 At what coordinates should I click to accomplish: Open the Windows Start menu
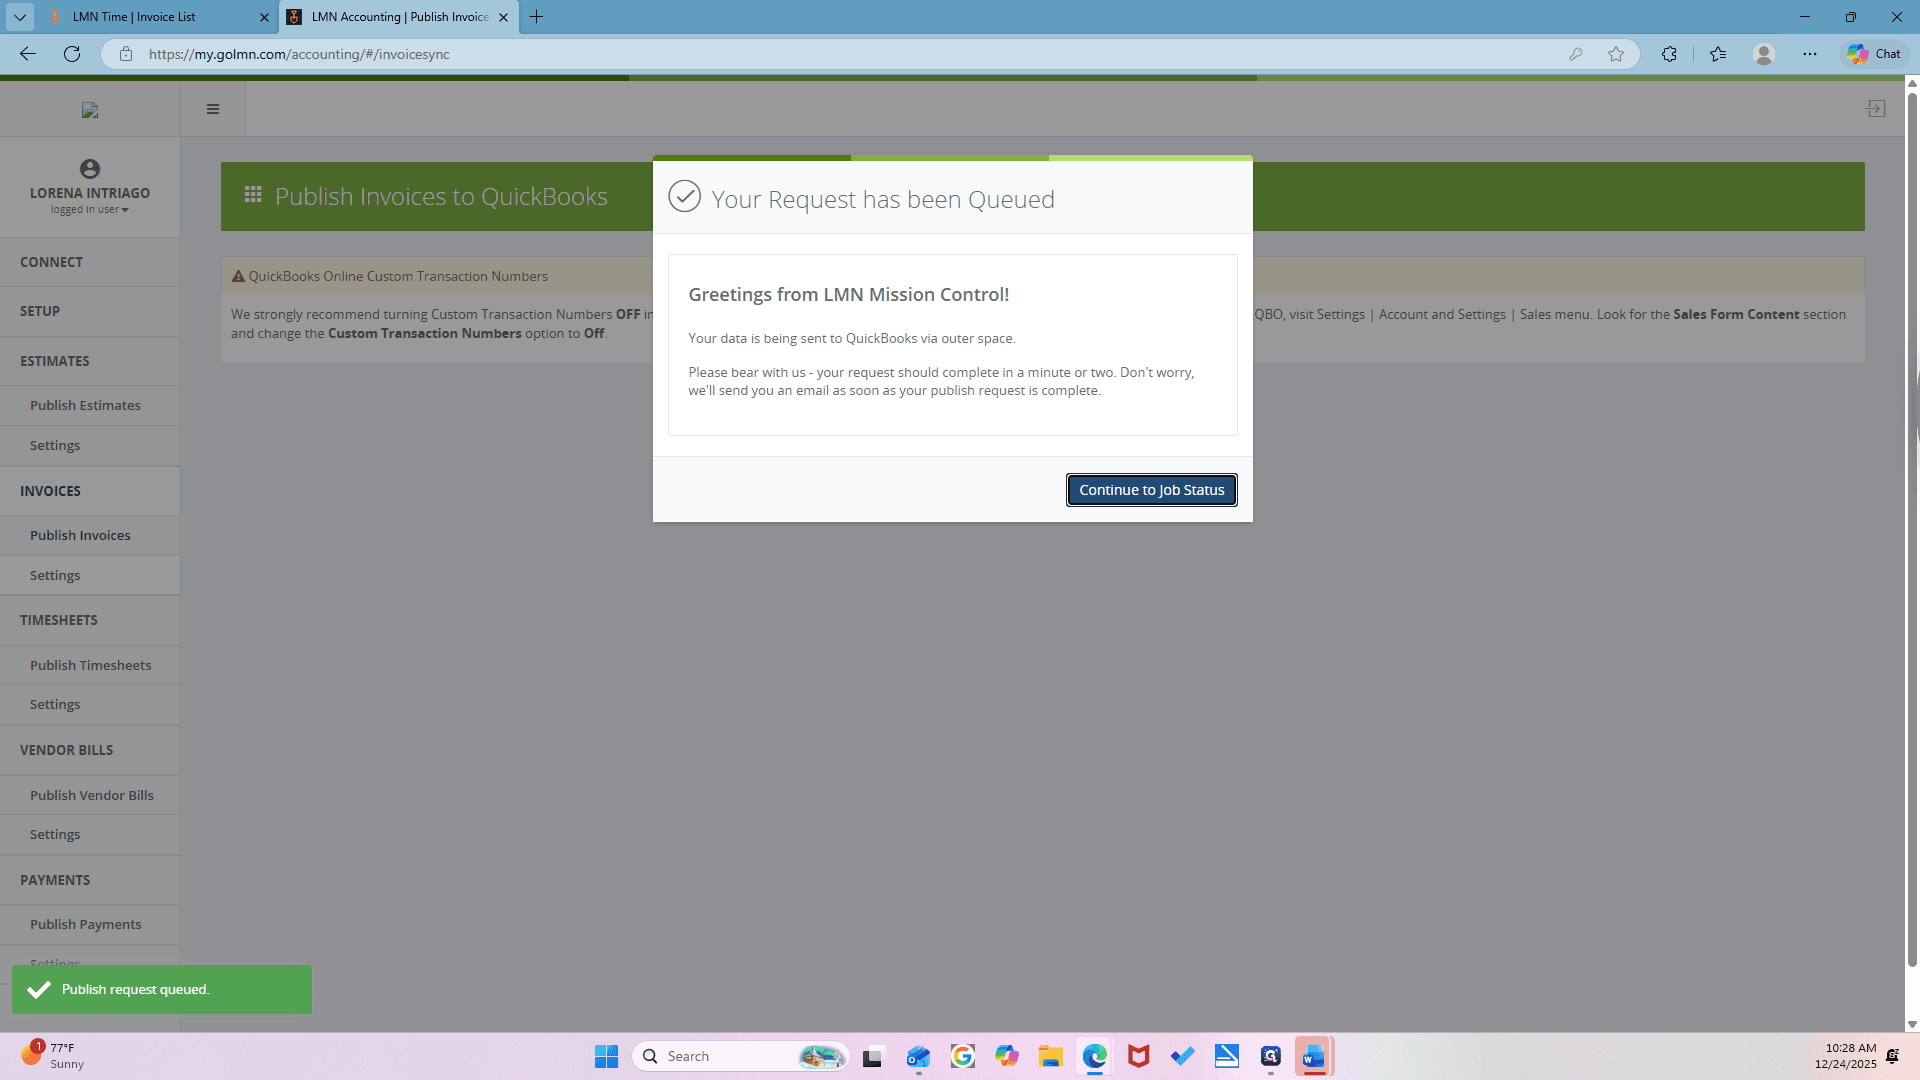[606, 1056]
